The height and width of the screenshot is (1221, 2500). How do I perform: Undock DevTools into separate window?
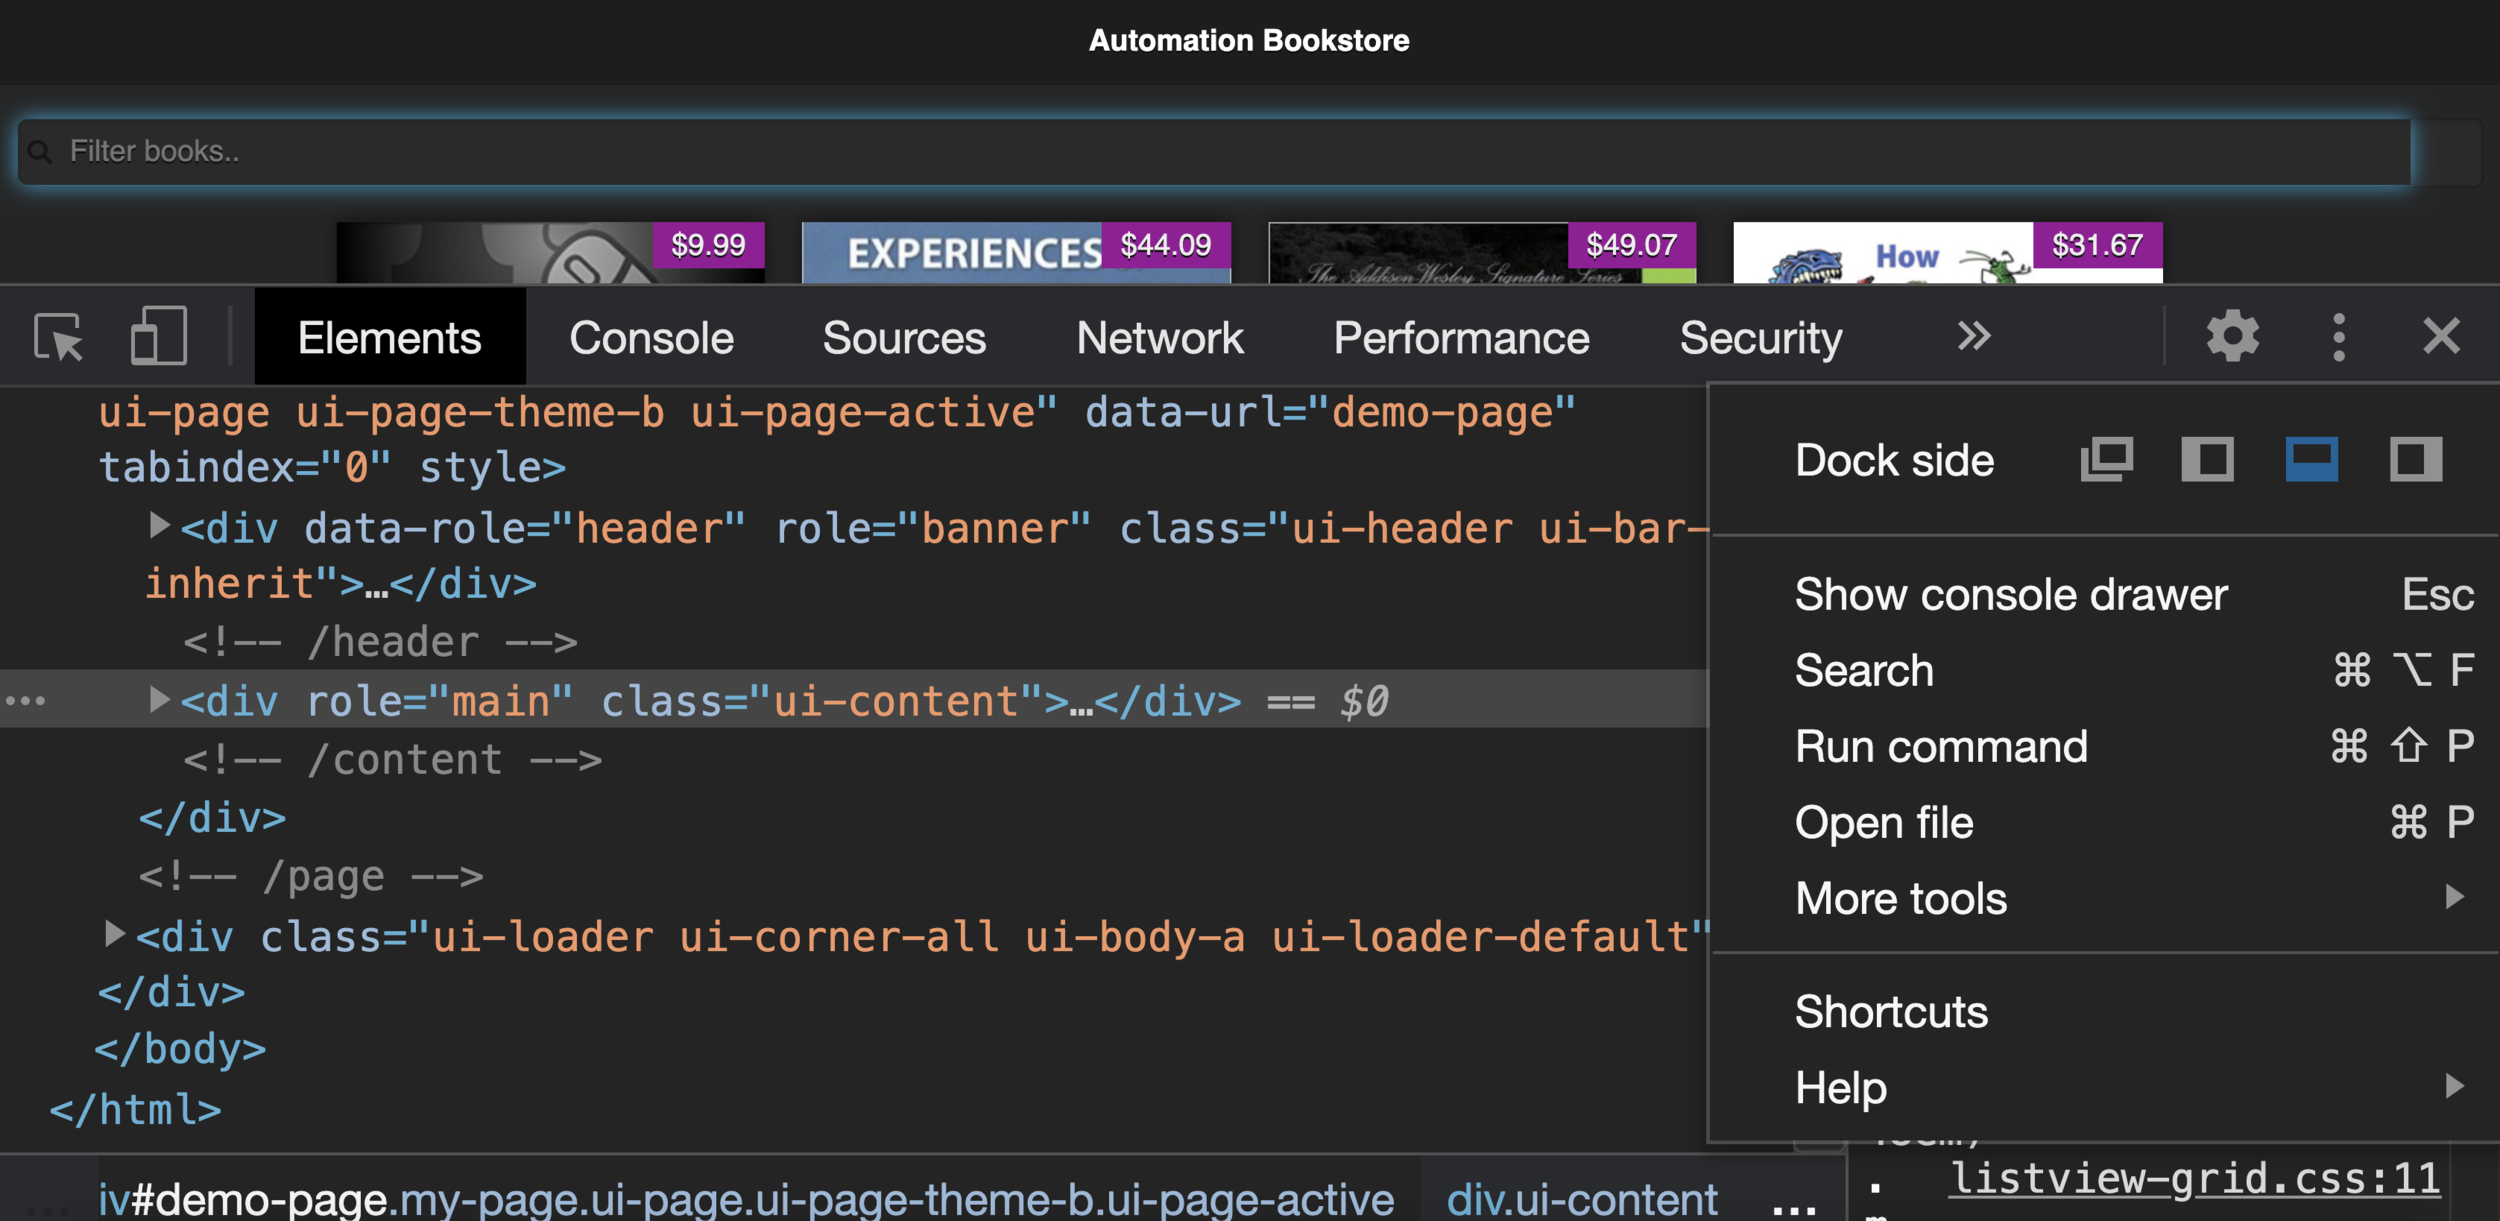tap(2107, 459)
